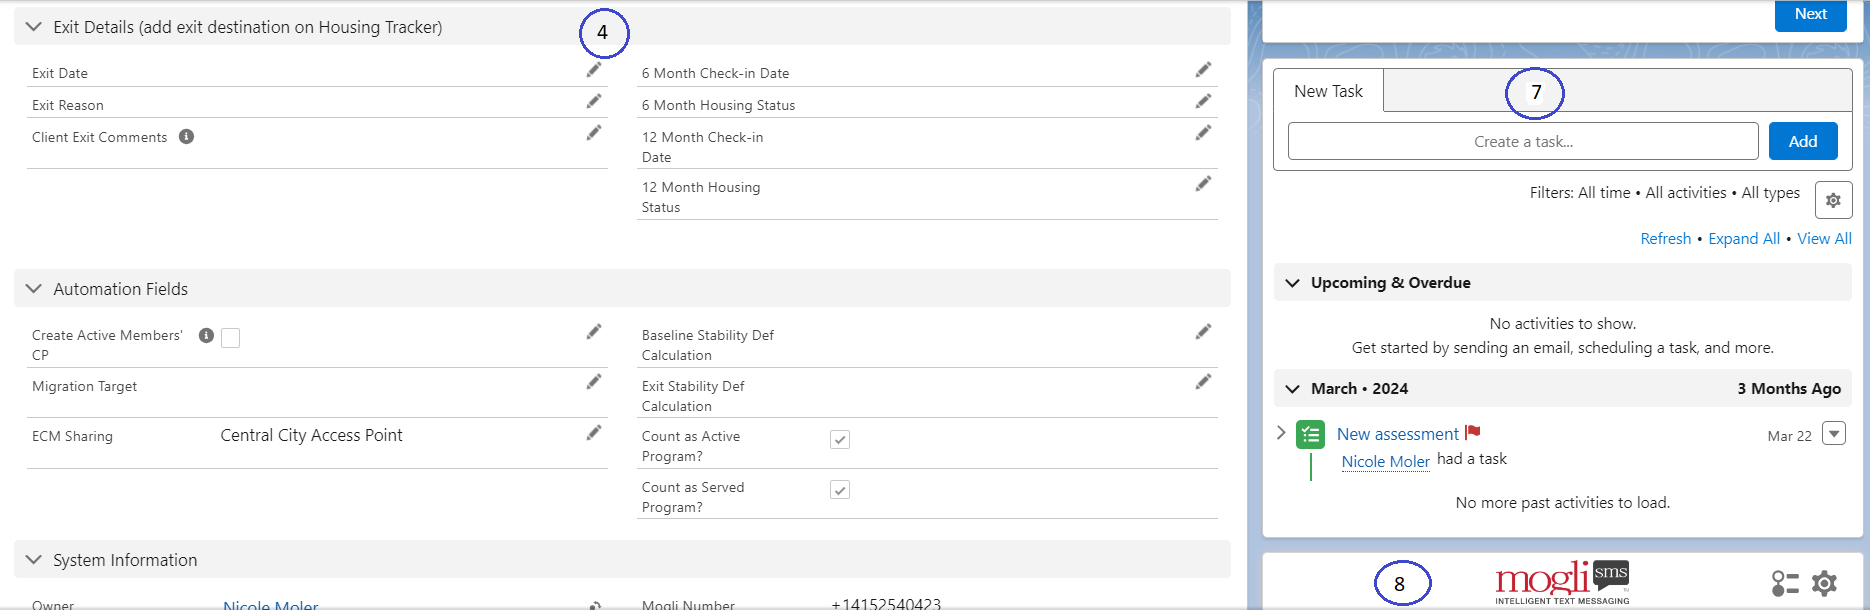Click Mogli conversation list icon

point(1785,583)
